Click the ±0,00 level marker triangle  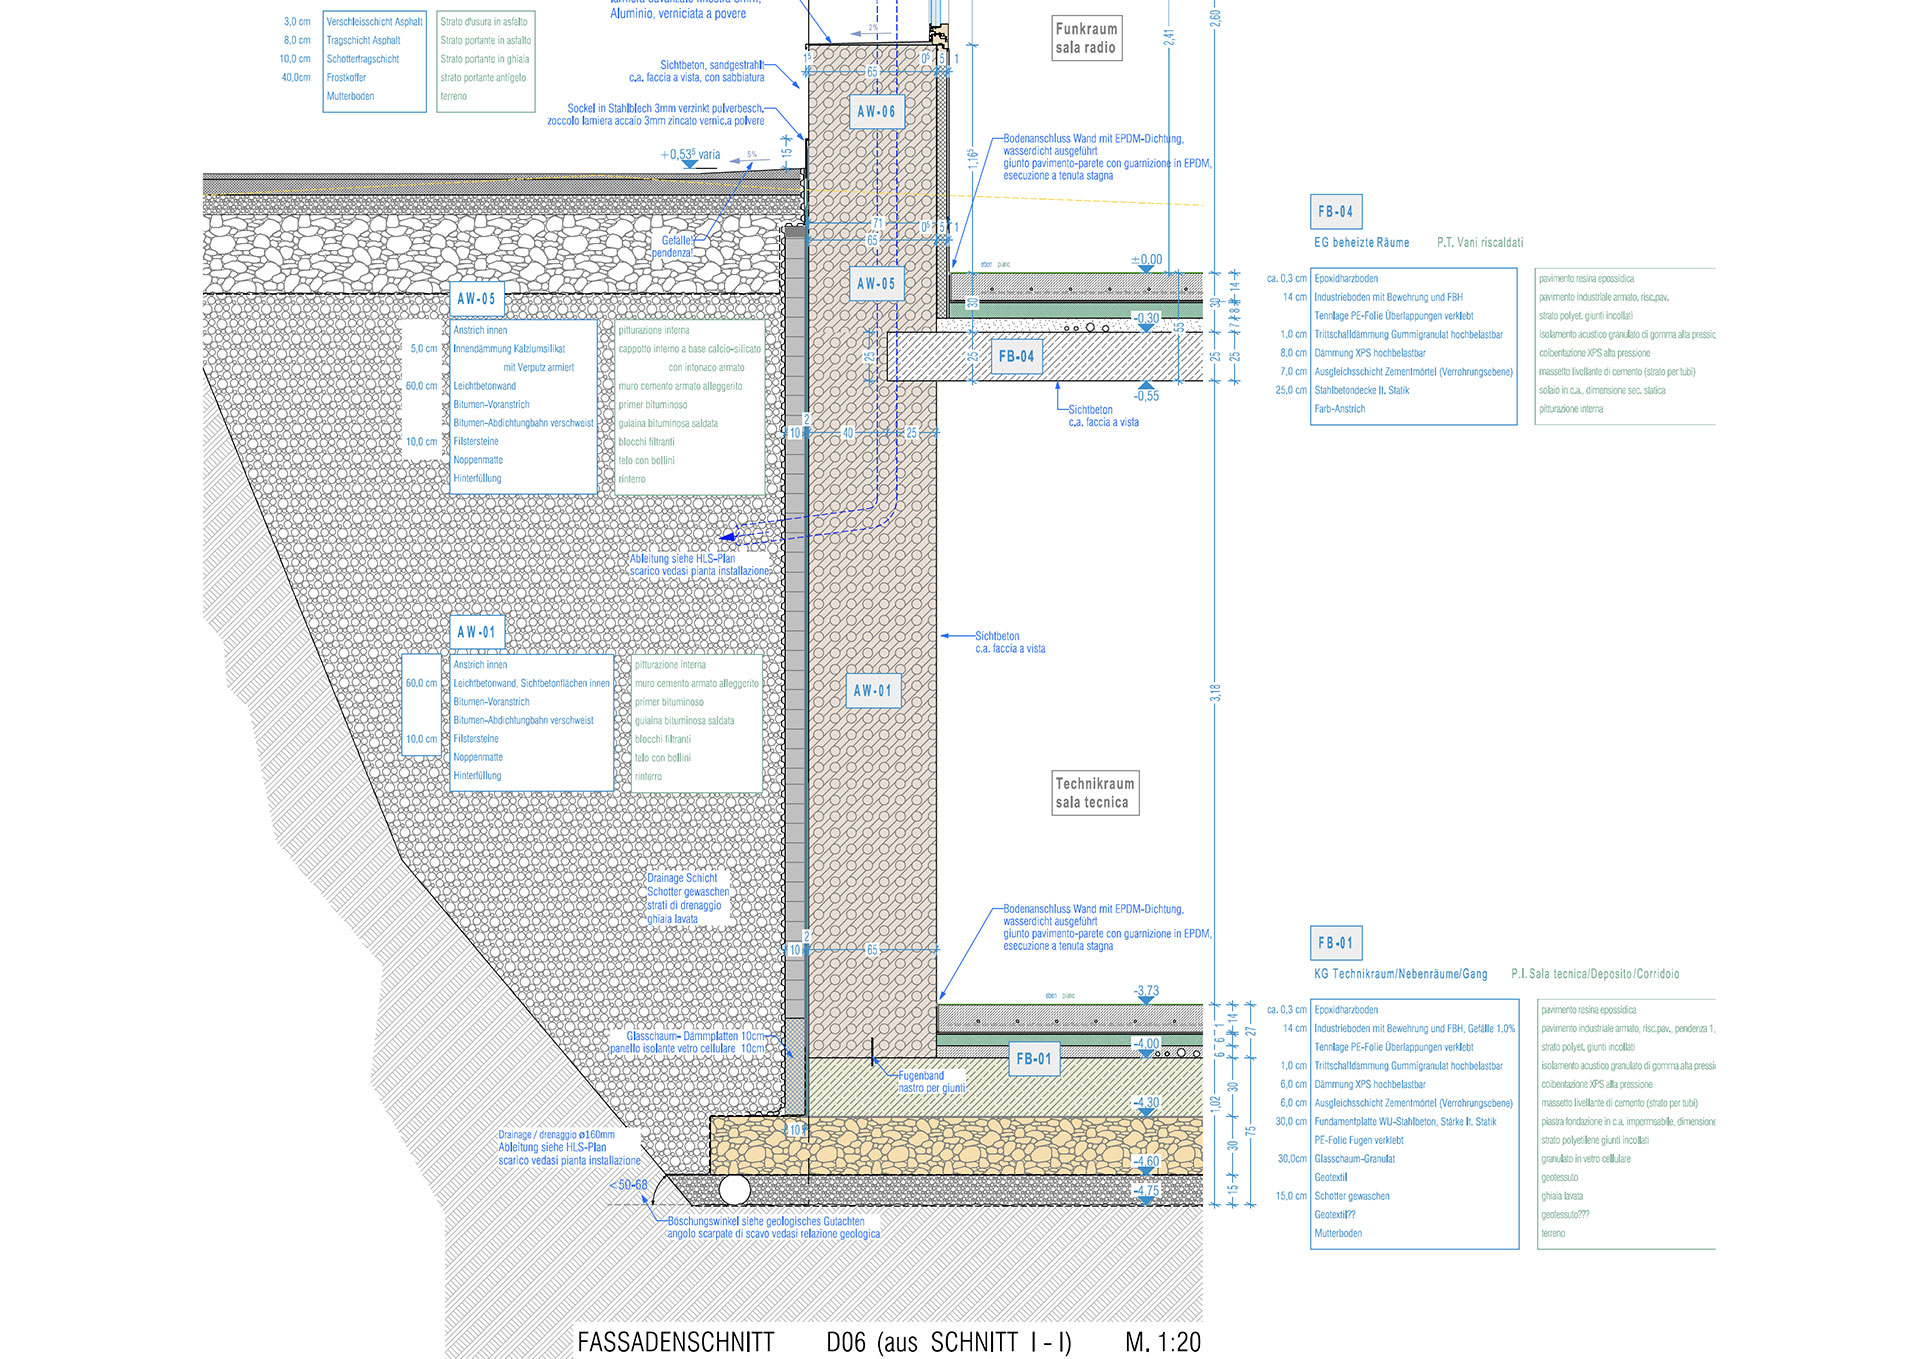click(1147, 269)
